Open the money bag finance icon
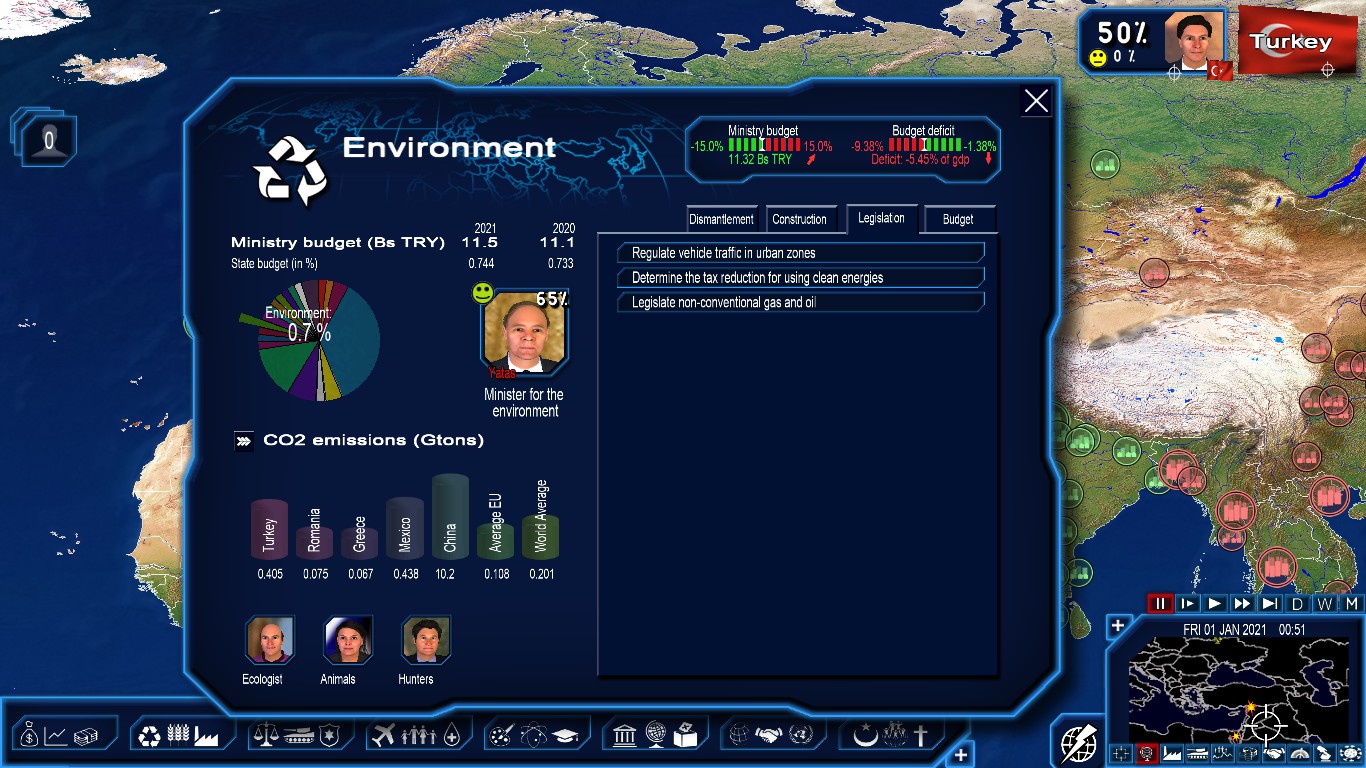Image resolution: width=1366 pixels, height=768 pixels. tap(27, 736)
